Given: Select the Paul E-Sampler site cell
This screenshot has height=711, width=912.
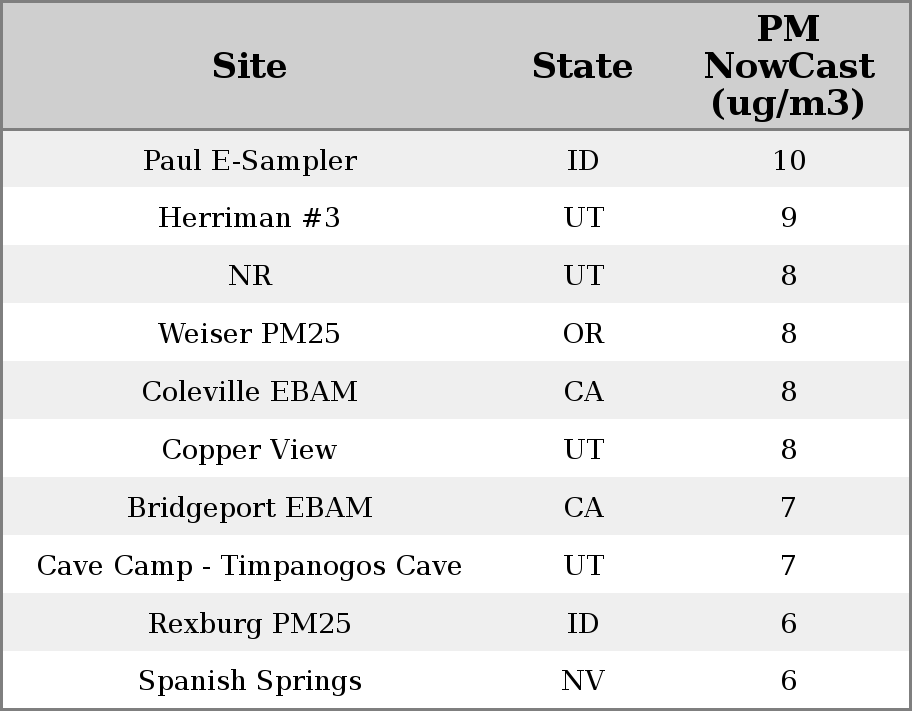Looking at the screenshot, I should click(x=249, y=160).
